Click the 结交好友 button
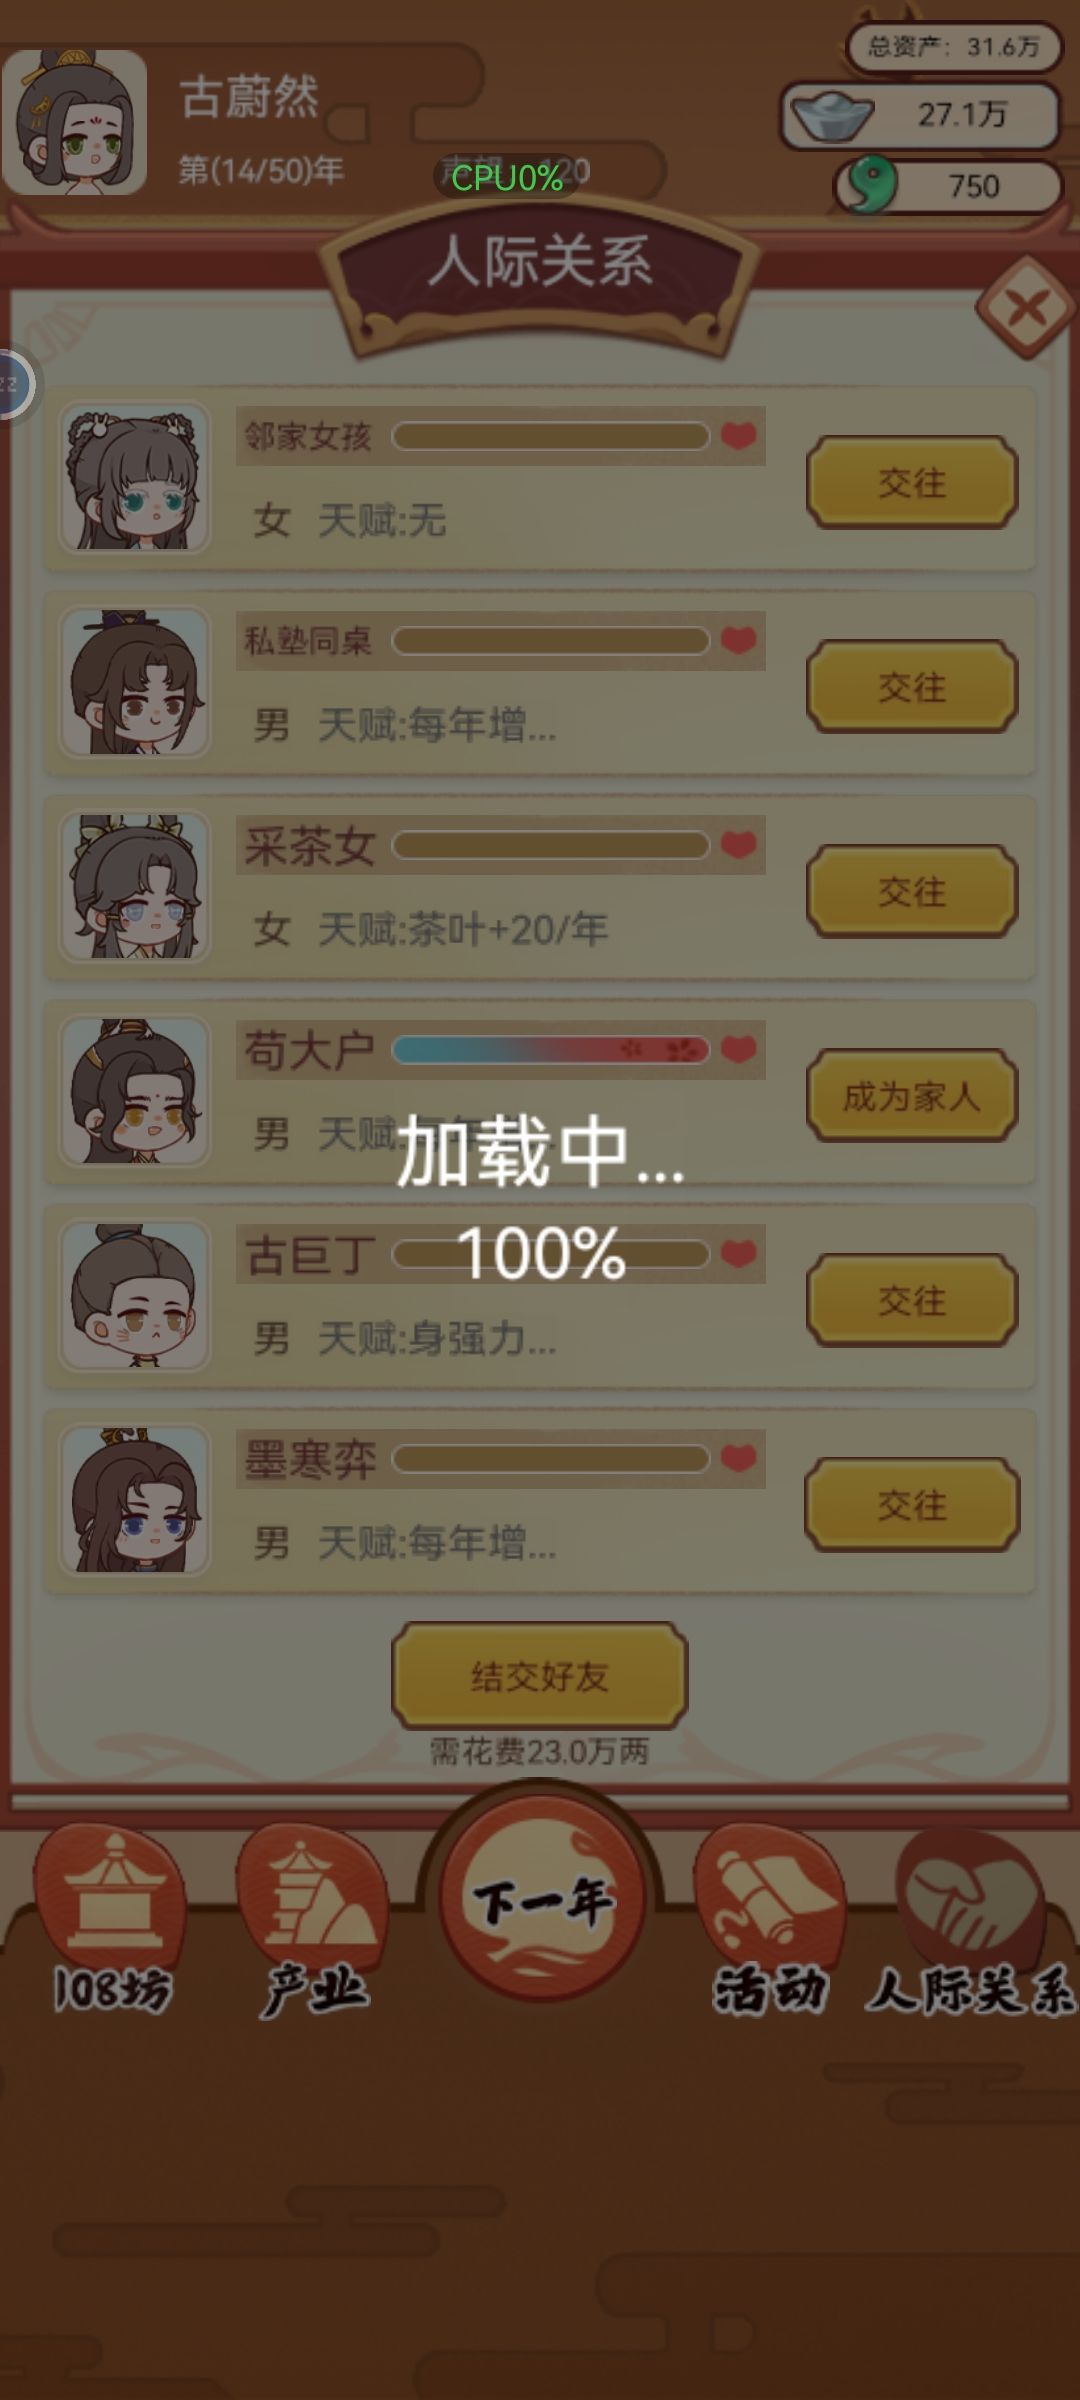Image resolution: width=1080 pixels, height=2400 pixels. (540, 1676)
